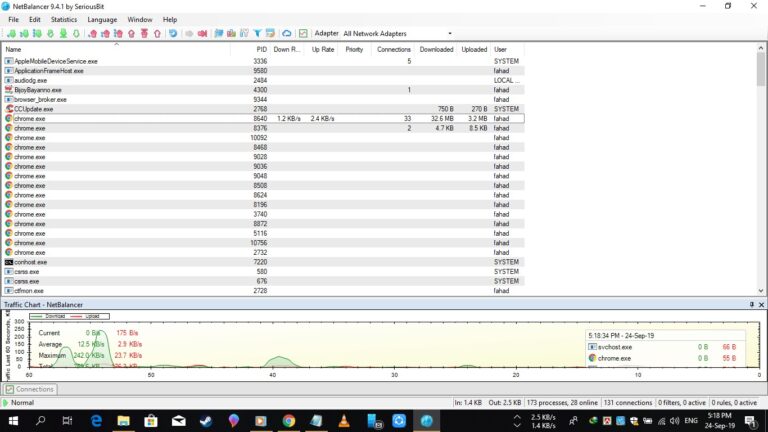Open the cloud sync toolbar icon
This screenshot has height=432, width=768.
pos(287,33)
